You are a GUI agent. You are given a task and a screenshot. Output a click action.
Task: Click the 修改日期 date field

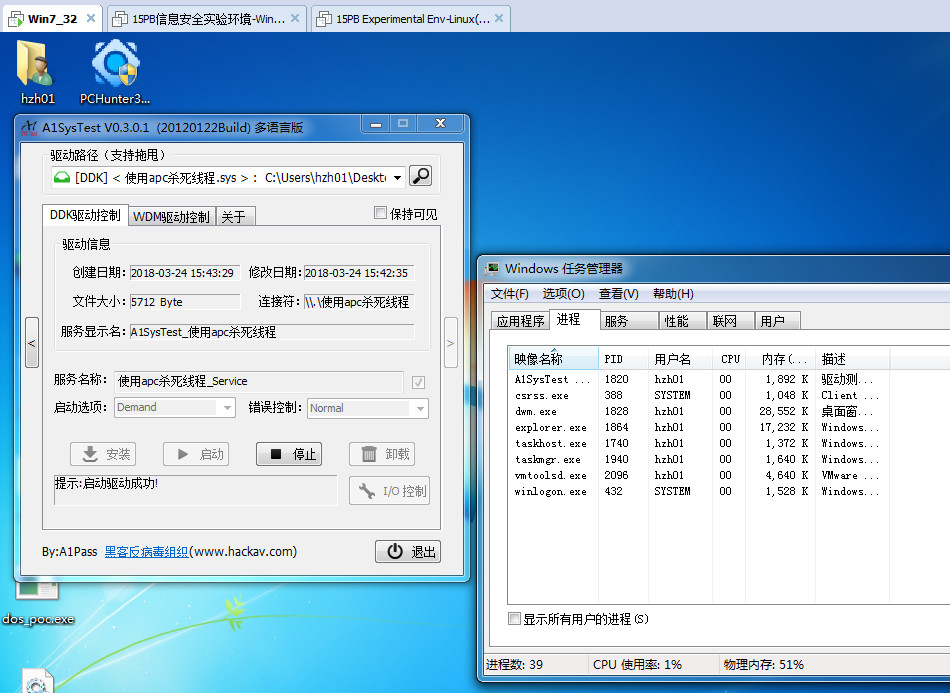click(359, 273)
